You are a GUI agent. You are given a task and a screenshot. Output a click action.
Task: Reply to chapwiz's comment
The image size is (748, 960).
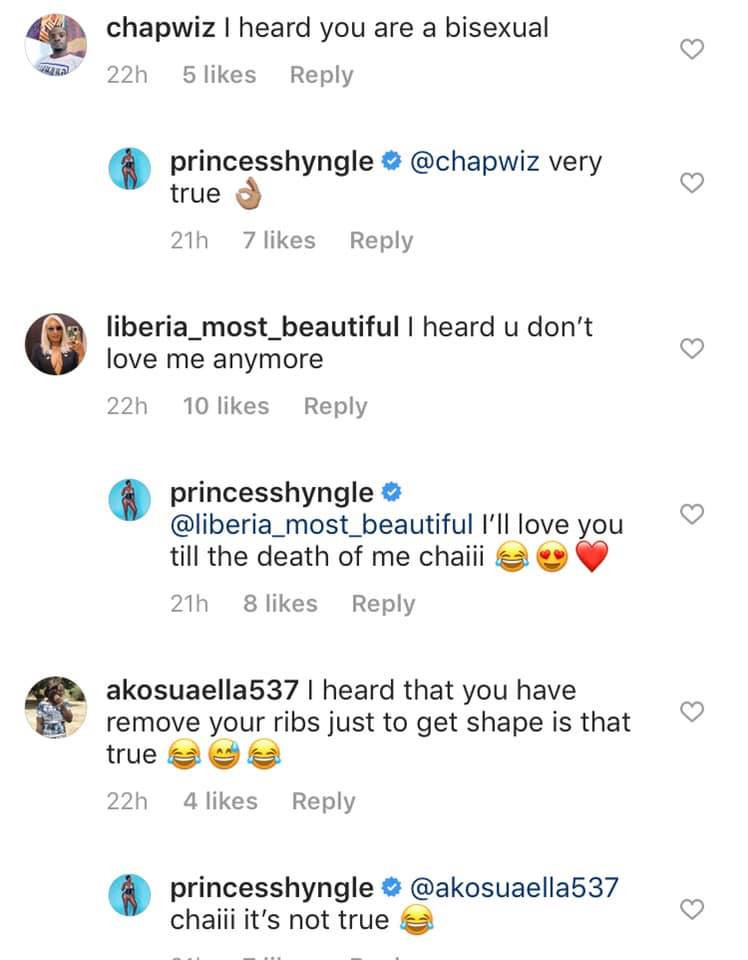click(321, 75)
